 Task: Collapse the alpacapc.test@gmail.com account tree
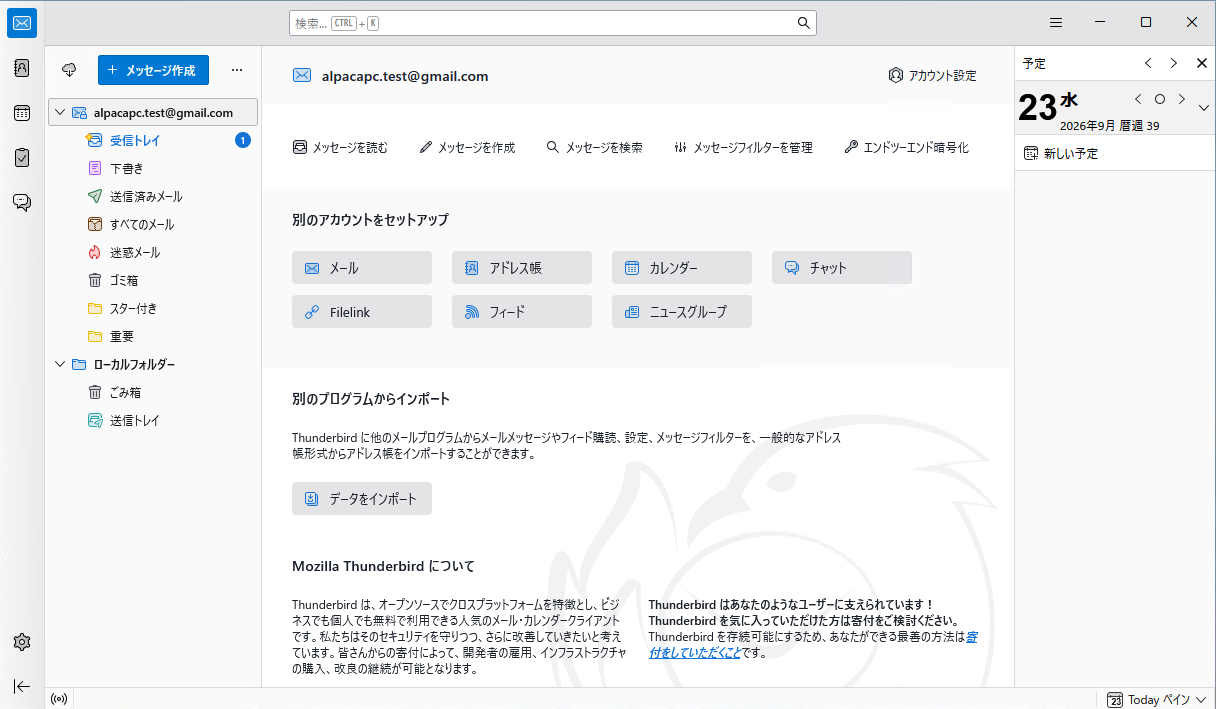click(60, 113)
